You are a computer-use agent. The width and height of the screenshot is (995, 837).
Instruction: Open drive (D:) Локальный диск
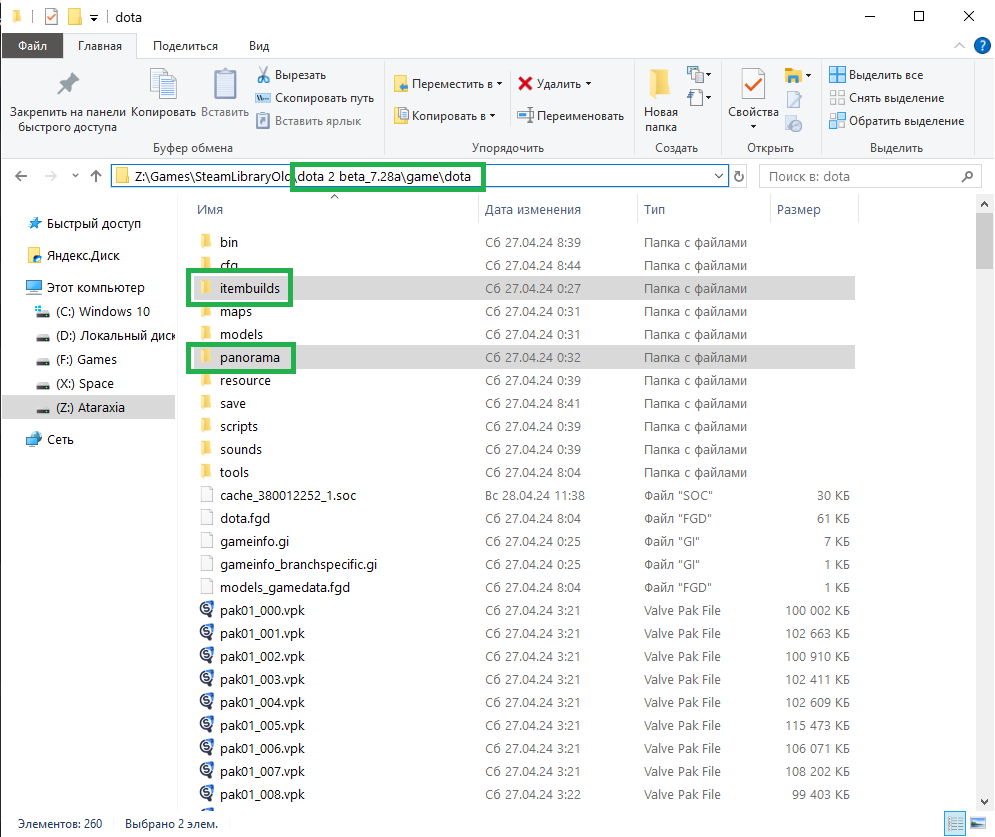[x=105, y=336]
